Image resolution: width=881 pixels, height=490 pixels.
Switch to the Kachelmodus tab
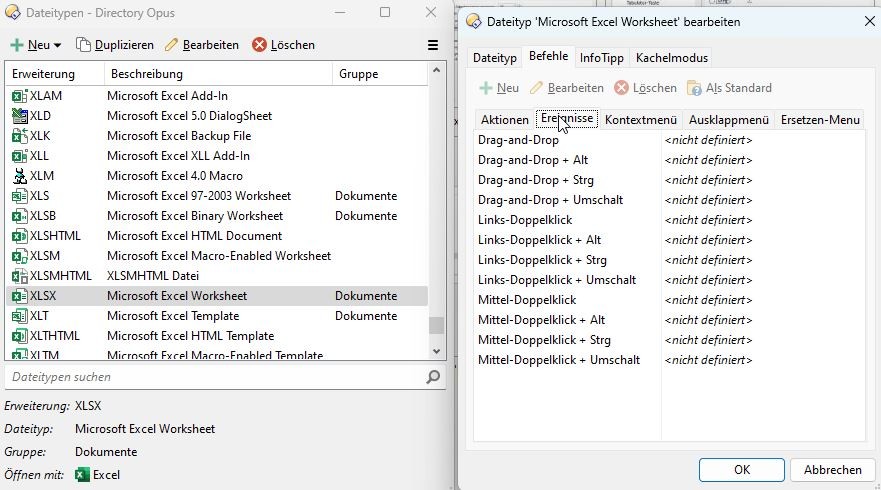coord(671,58)
